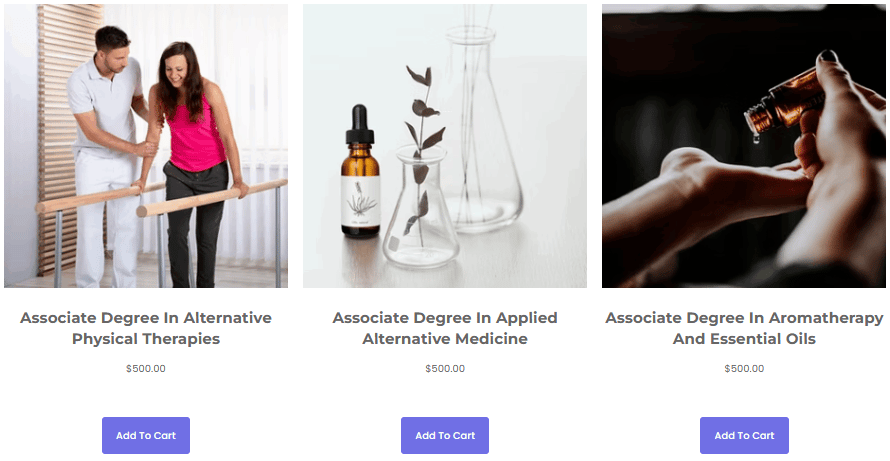
Task: Click the flasks and dropper bottle product image
Action: [x=445, y=146]
